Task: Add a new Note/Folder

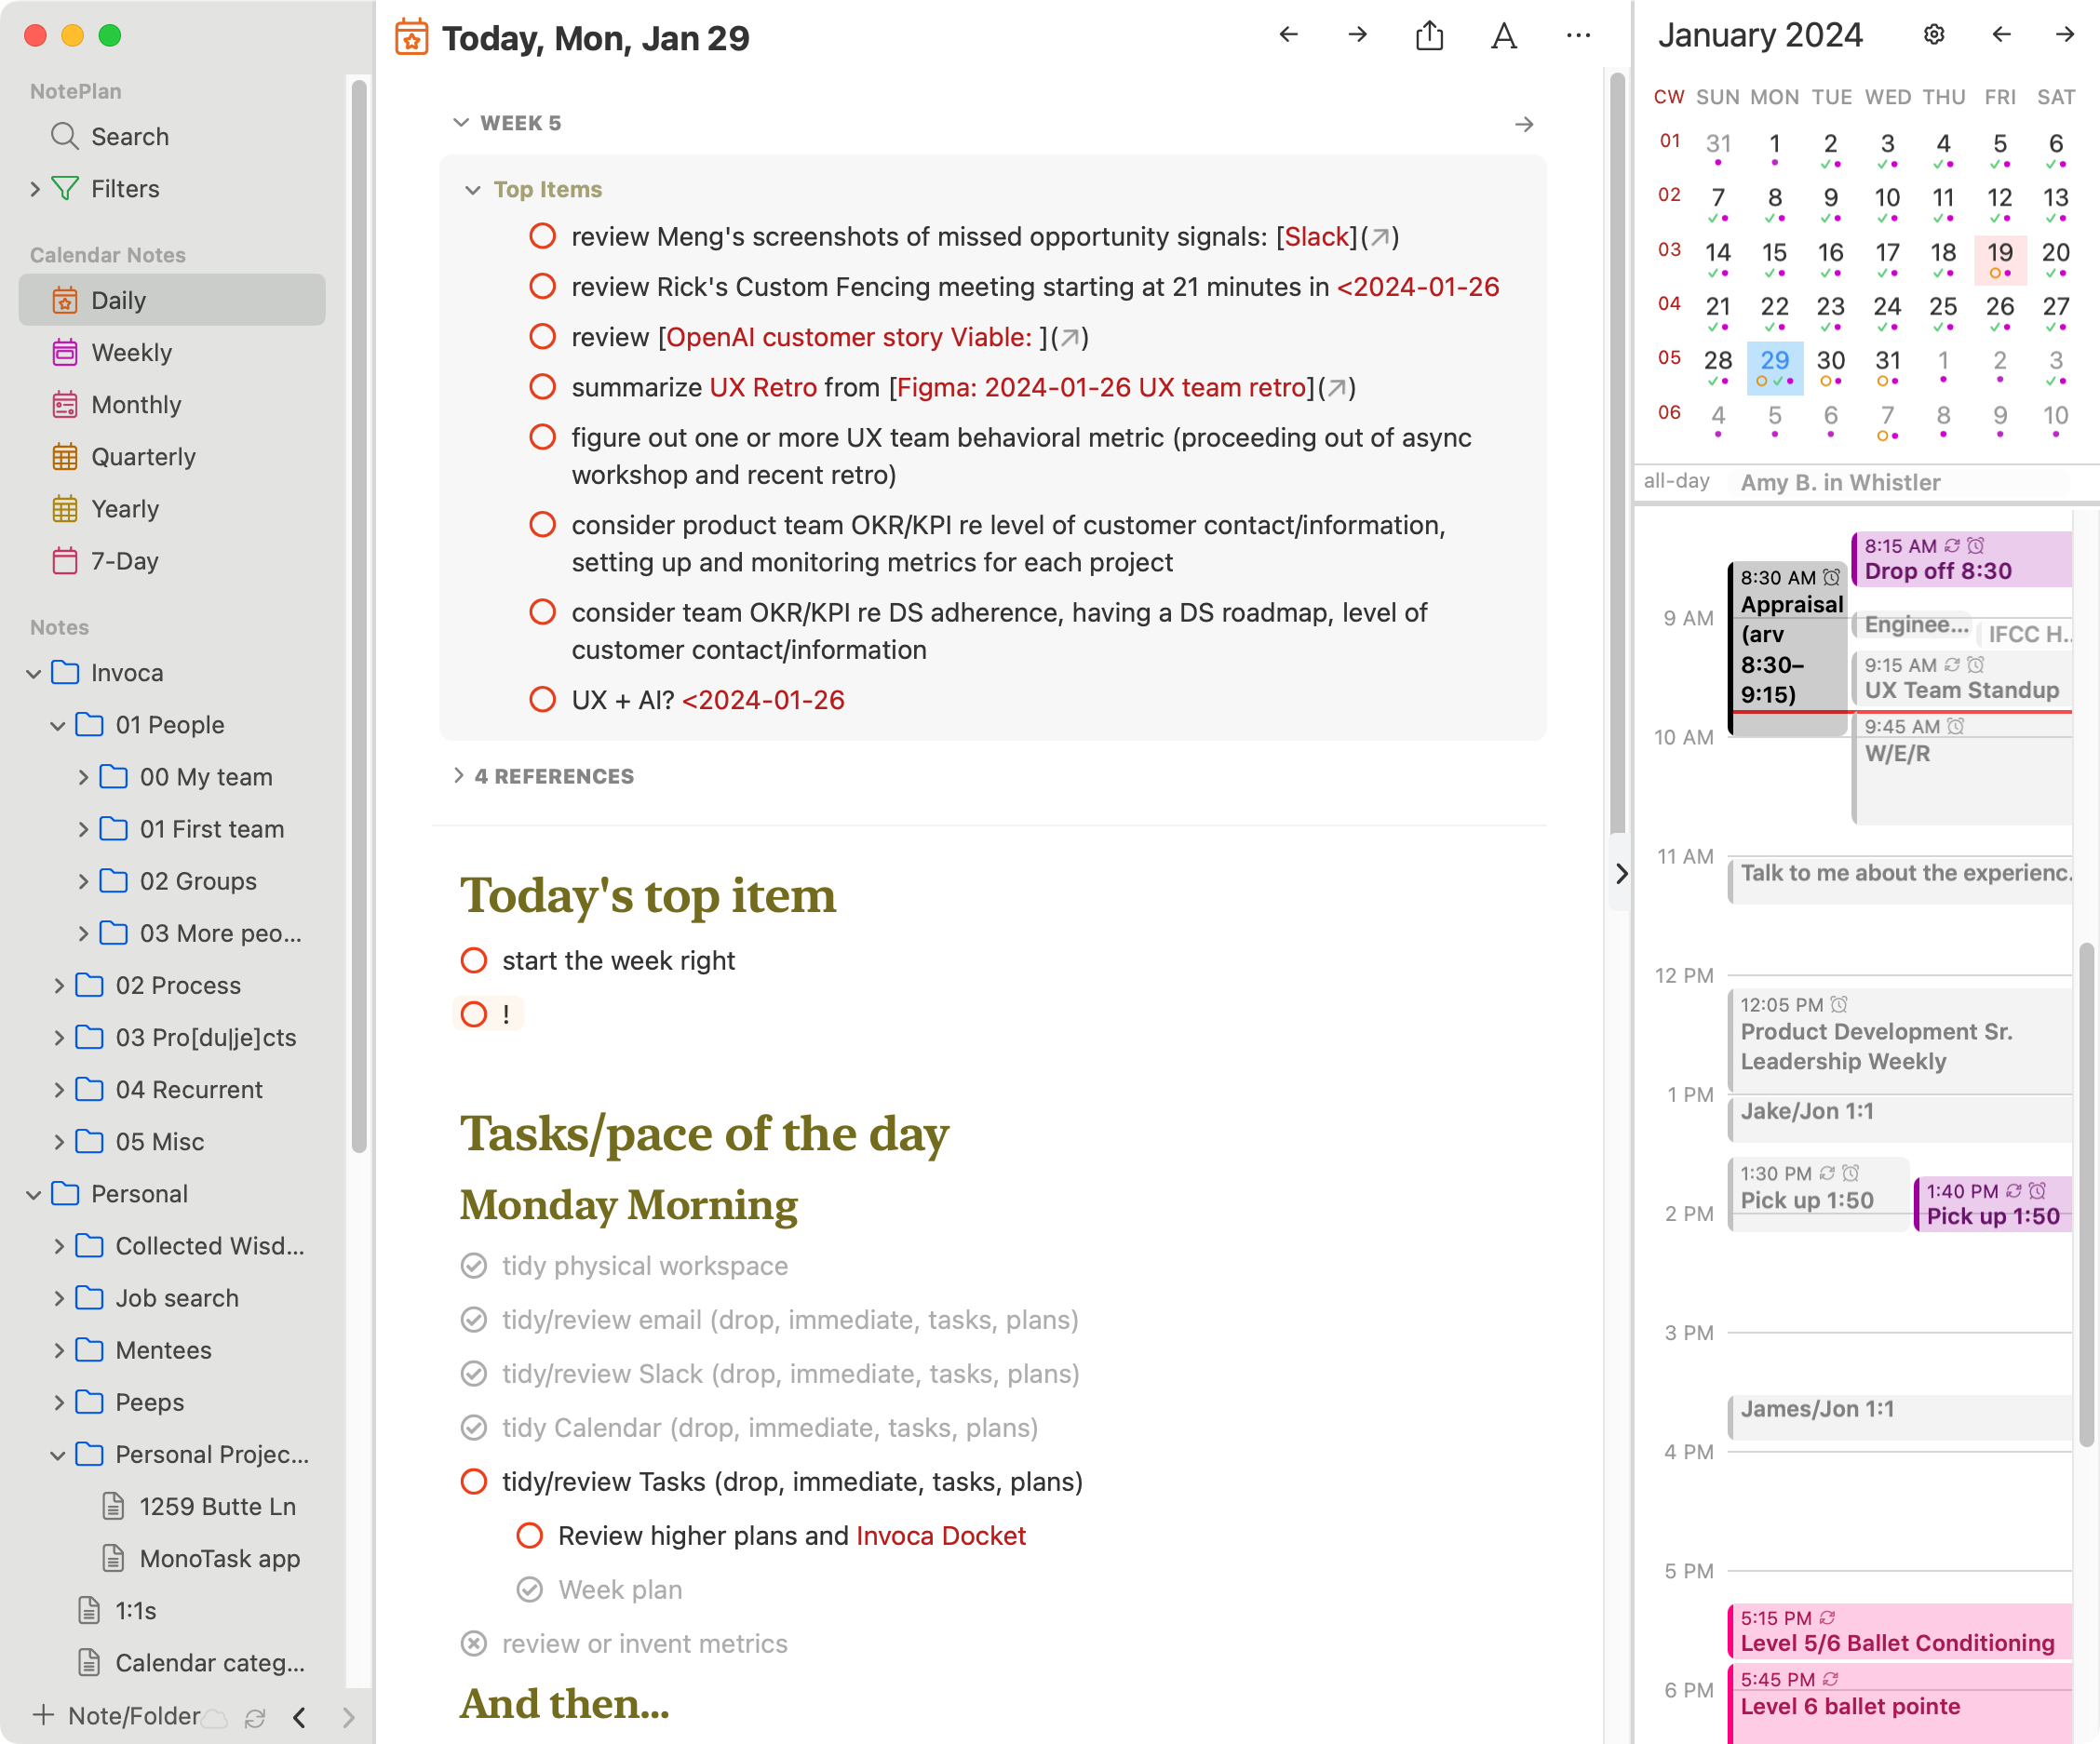Action: 116,1716
